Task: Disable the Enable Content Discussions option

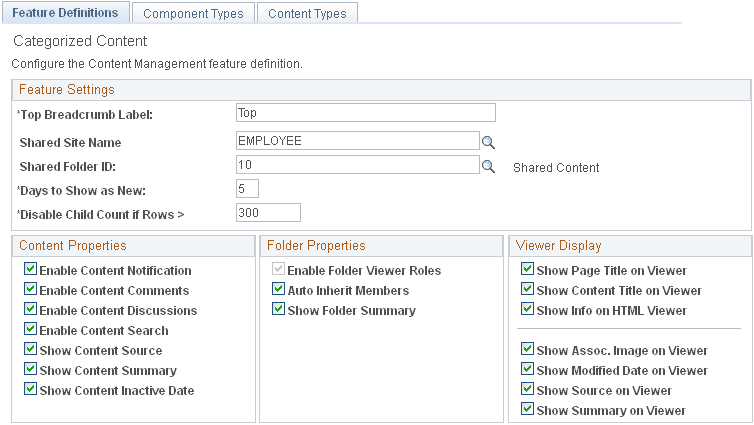Action: pyautogui.click(x=30, y=310)
